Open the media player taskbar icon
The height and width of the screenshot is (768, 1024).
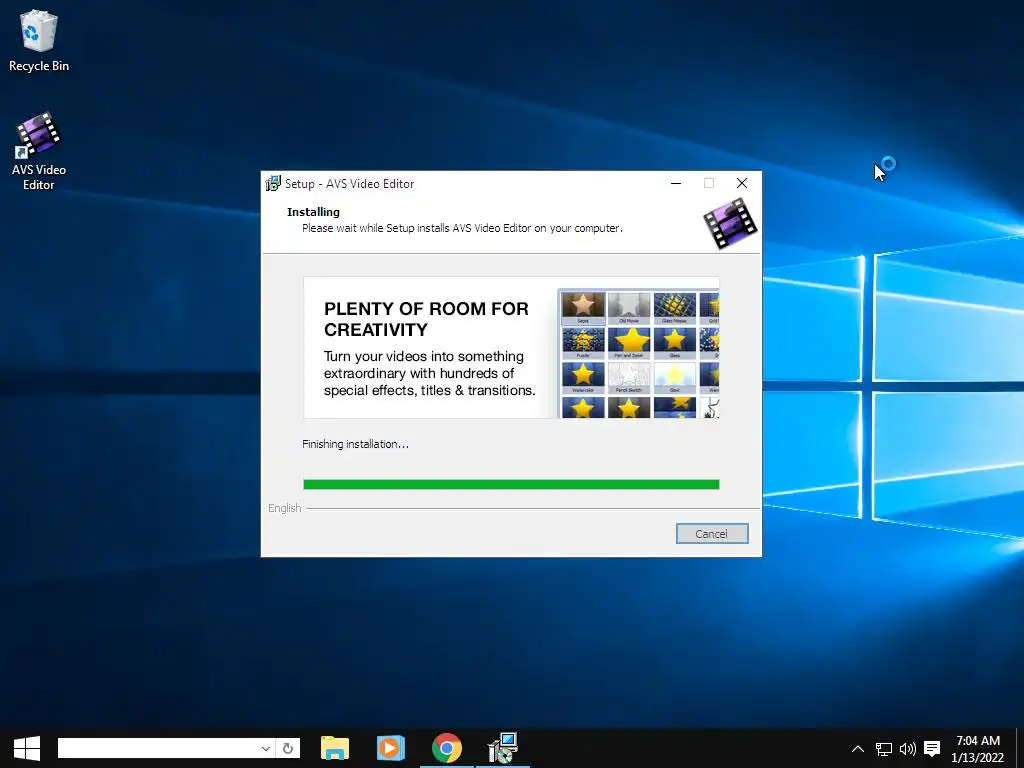pyautogui.click(x=391, y=748)
